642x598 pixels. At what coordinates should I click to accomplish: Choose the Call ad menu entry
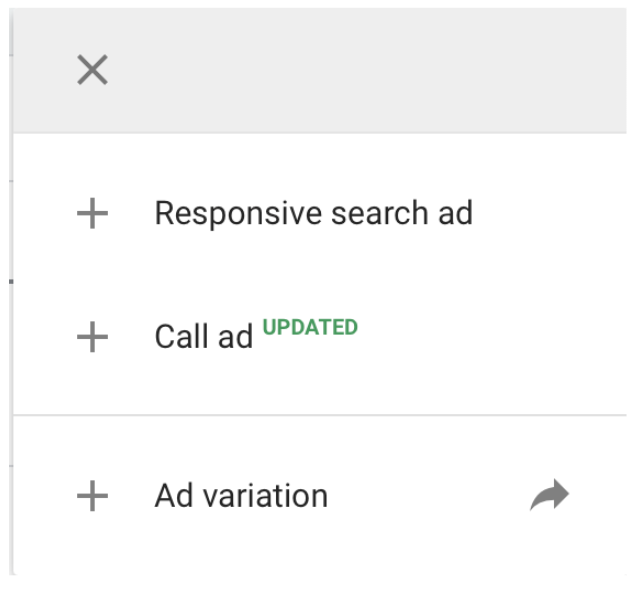pos(203,337)
